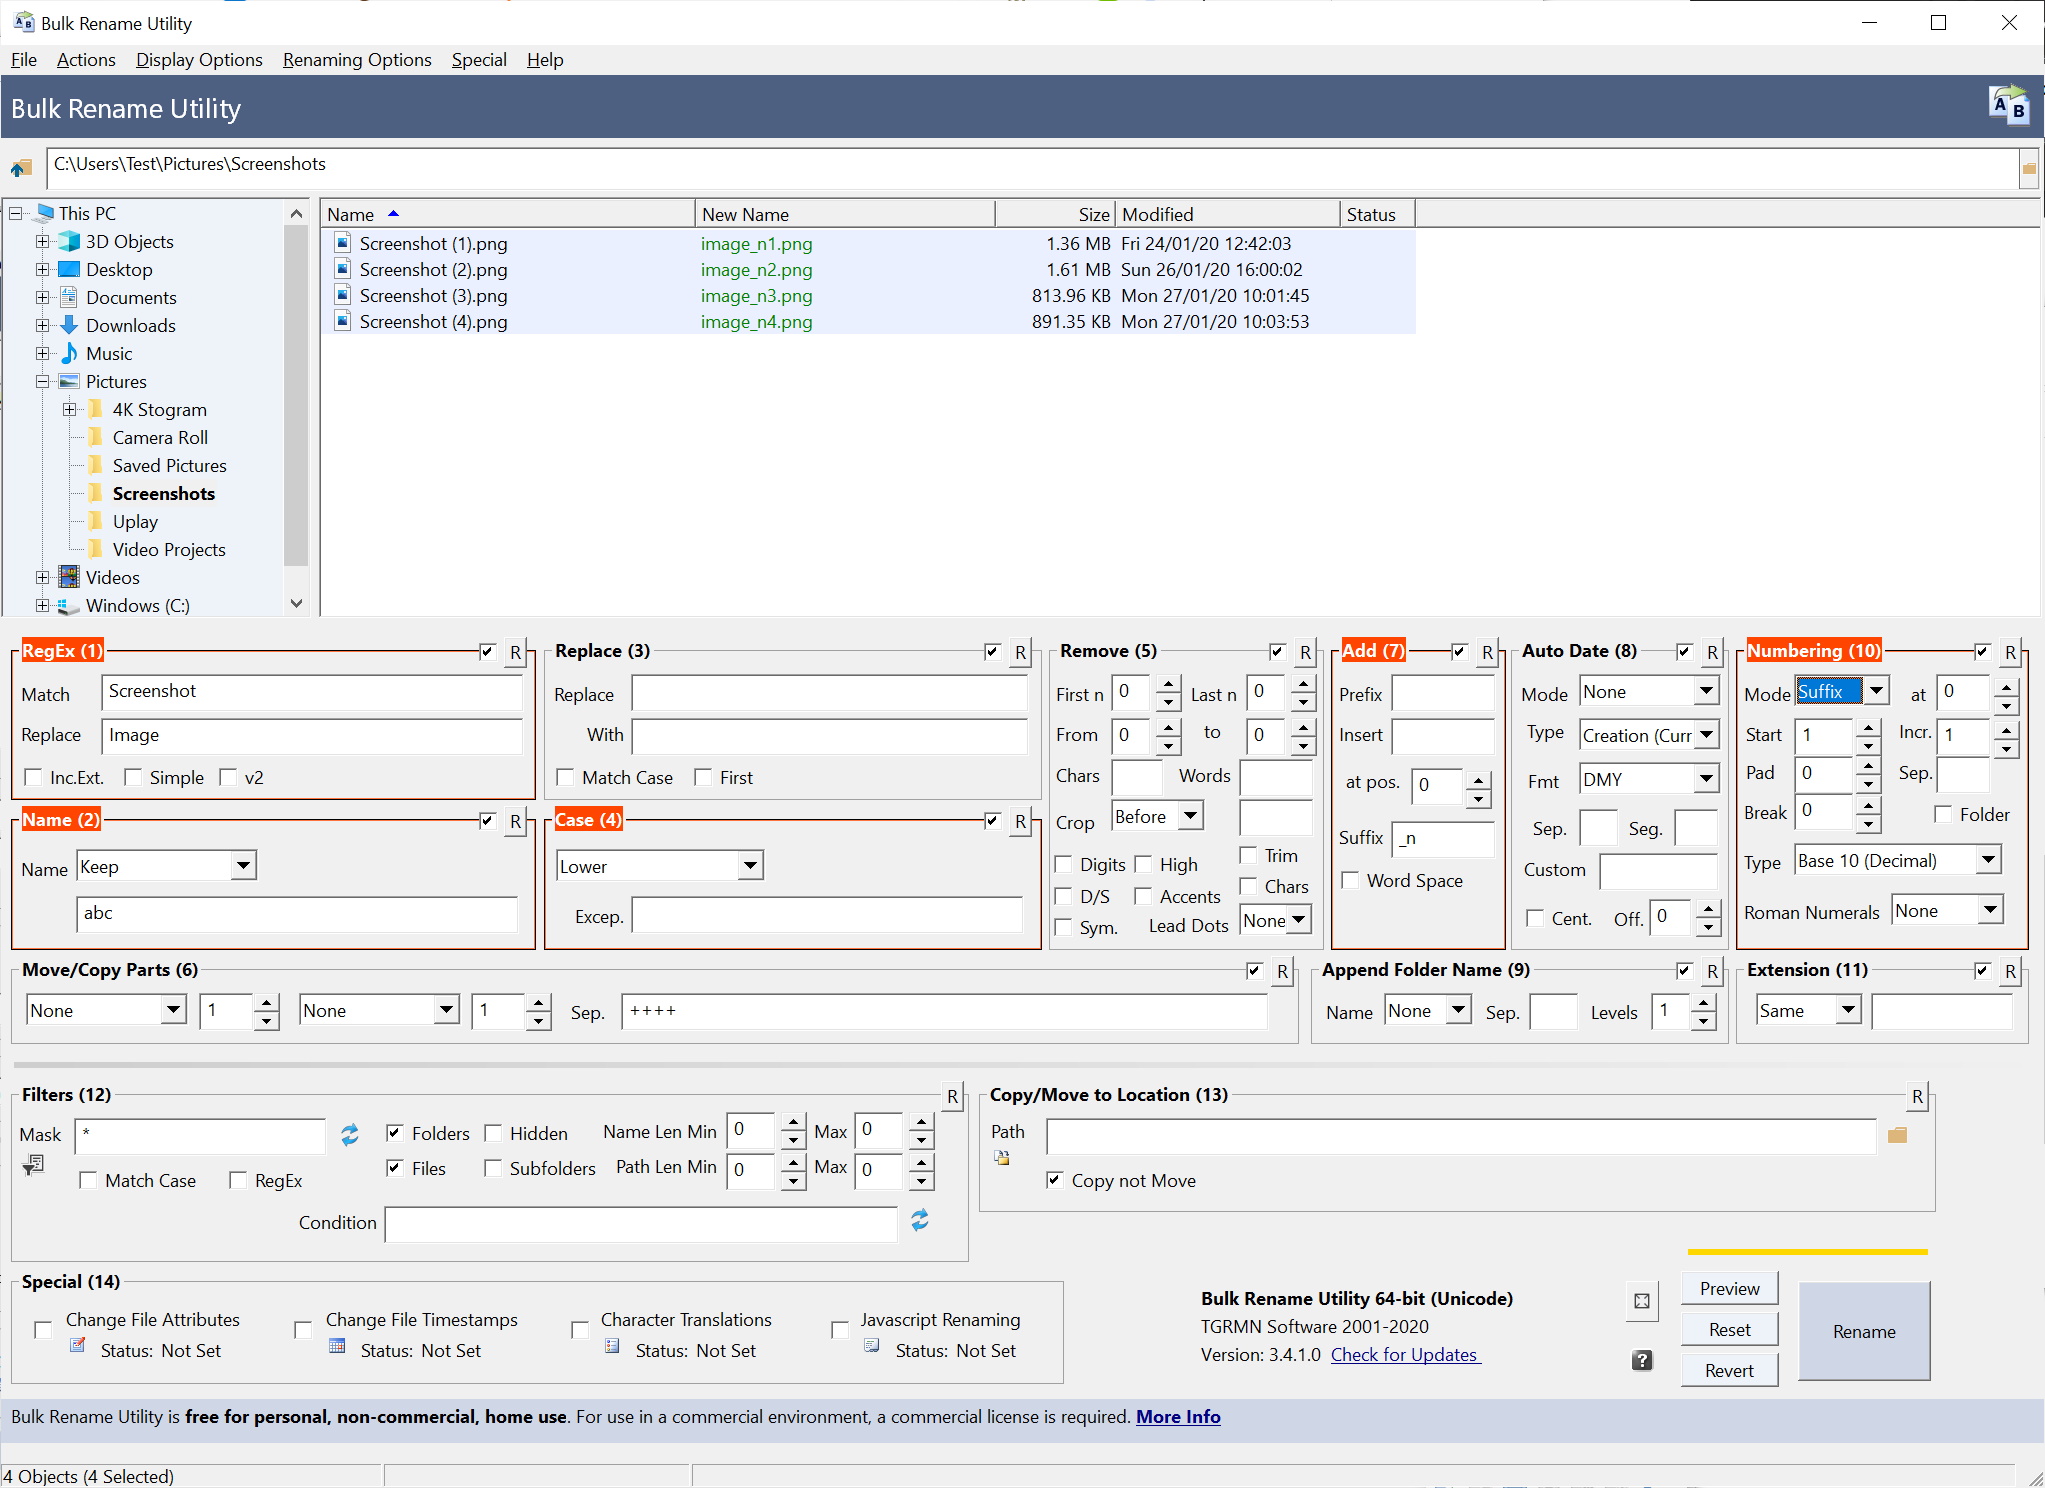This screenshot has width=2045, height=1488.
Task: Click the Rename button to apply changes
Action: coord(1862,1331)
